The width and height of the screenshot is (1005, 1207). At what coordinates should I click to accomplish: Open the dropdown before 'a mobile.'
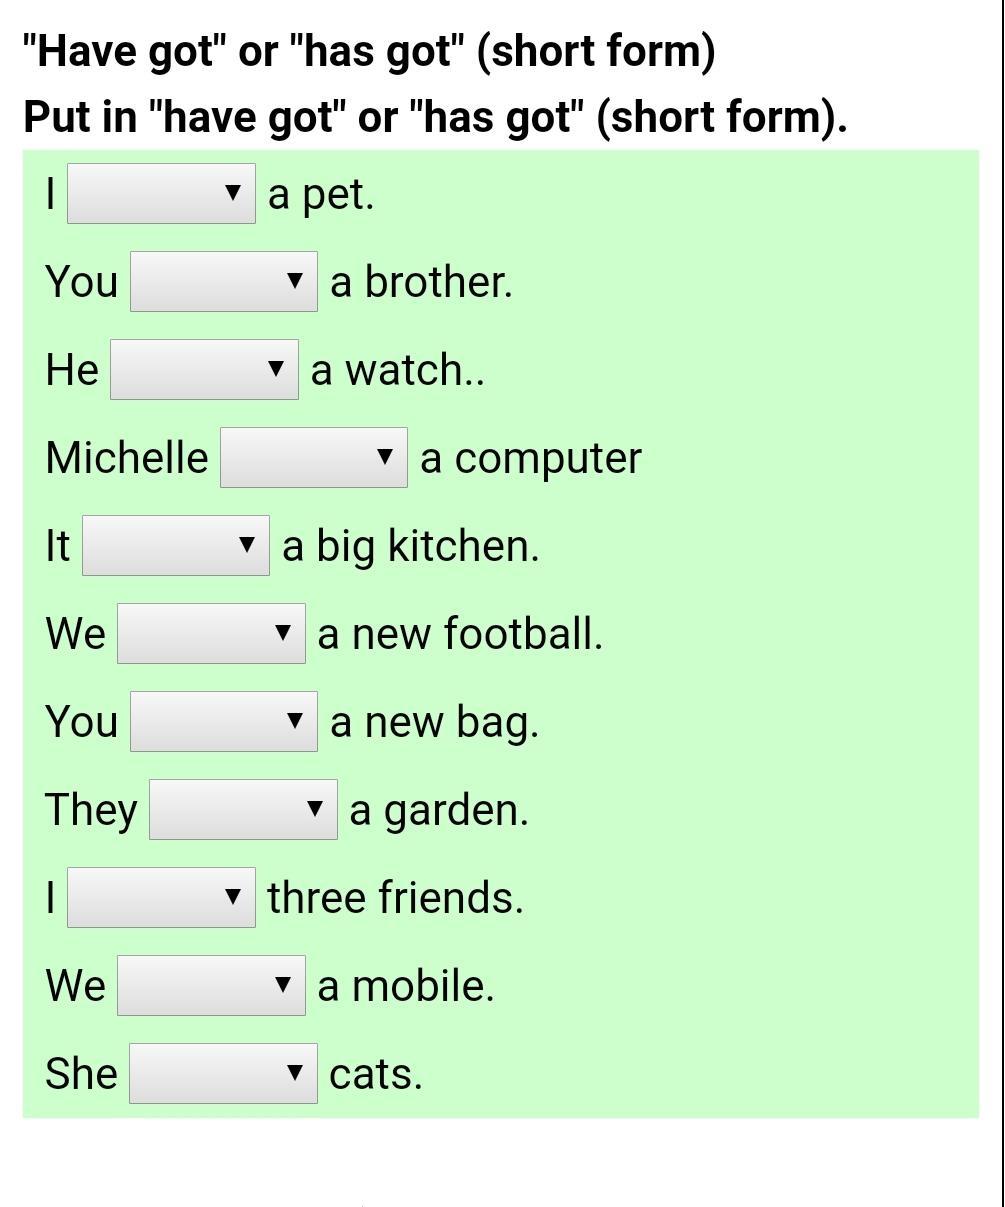pos(211,985)
